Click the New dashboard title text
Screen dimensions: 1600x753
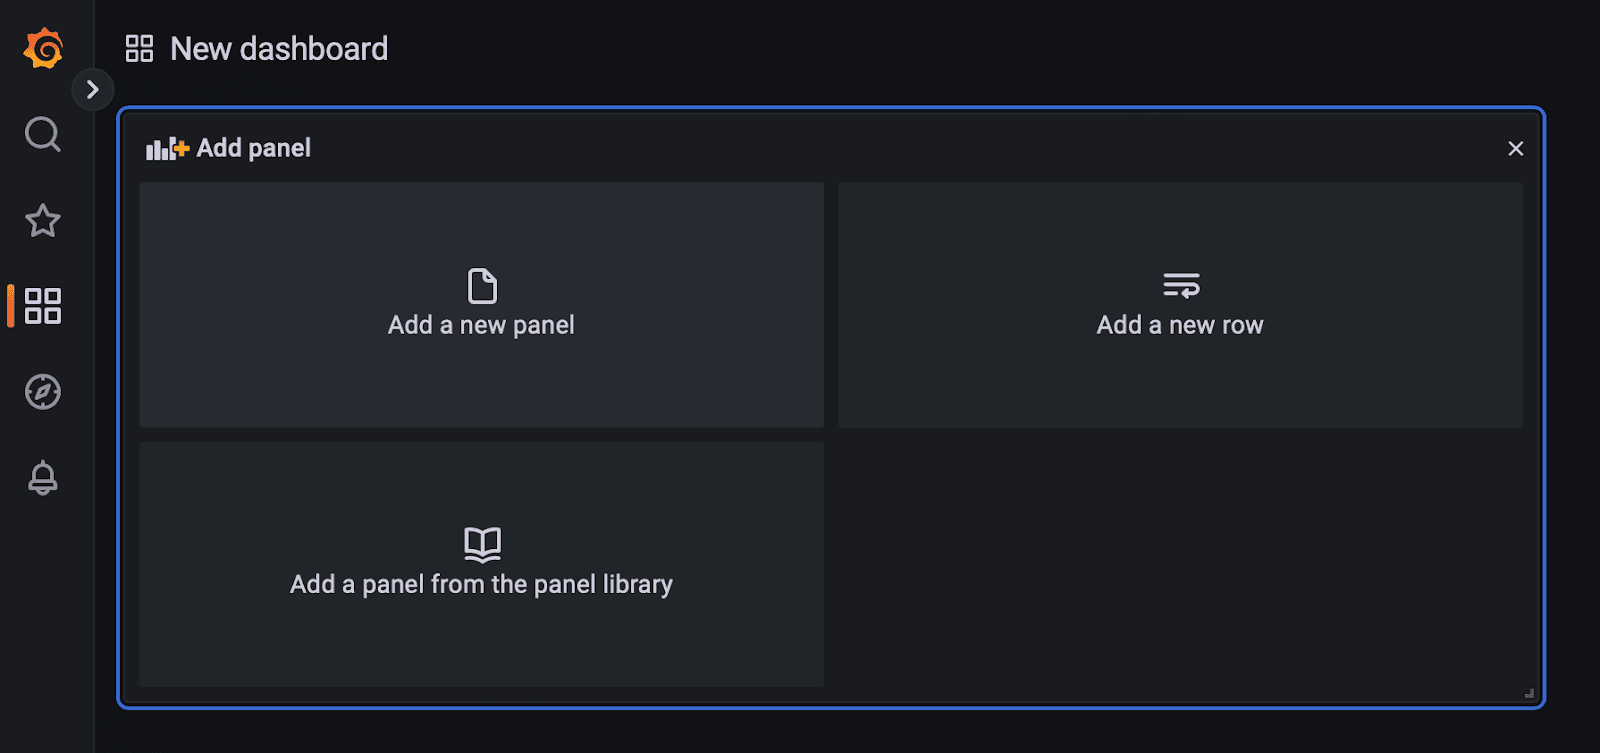coord(278,48)
